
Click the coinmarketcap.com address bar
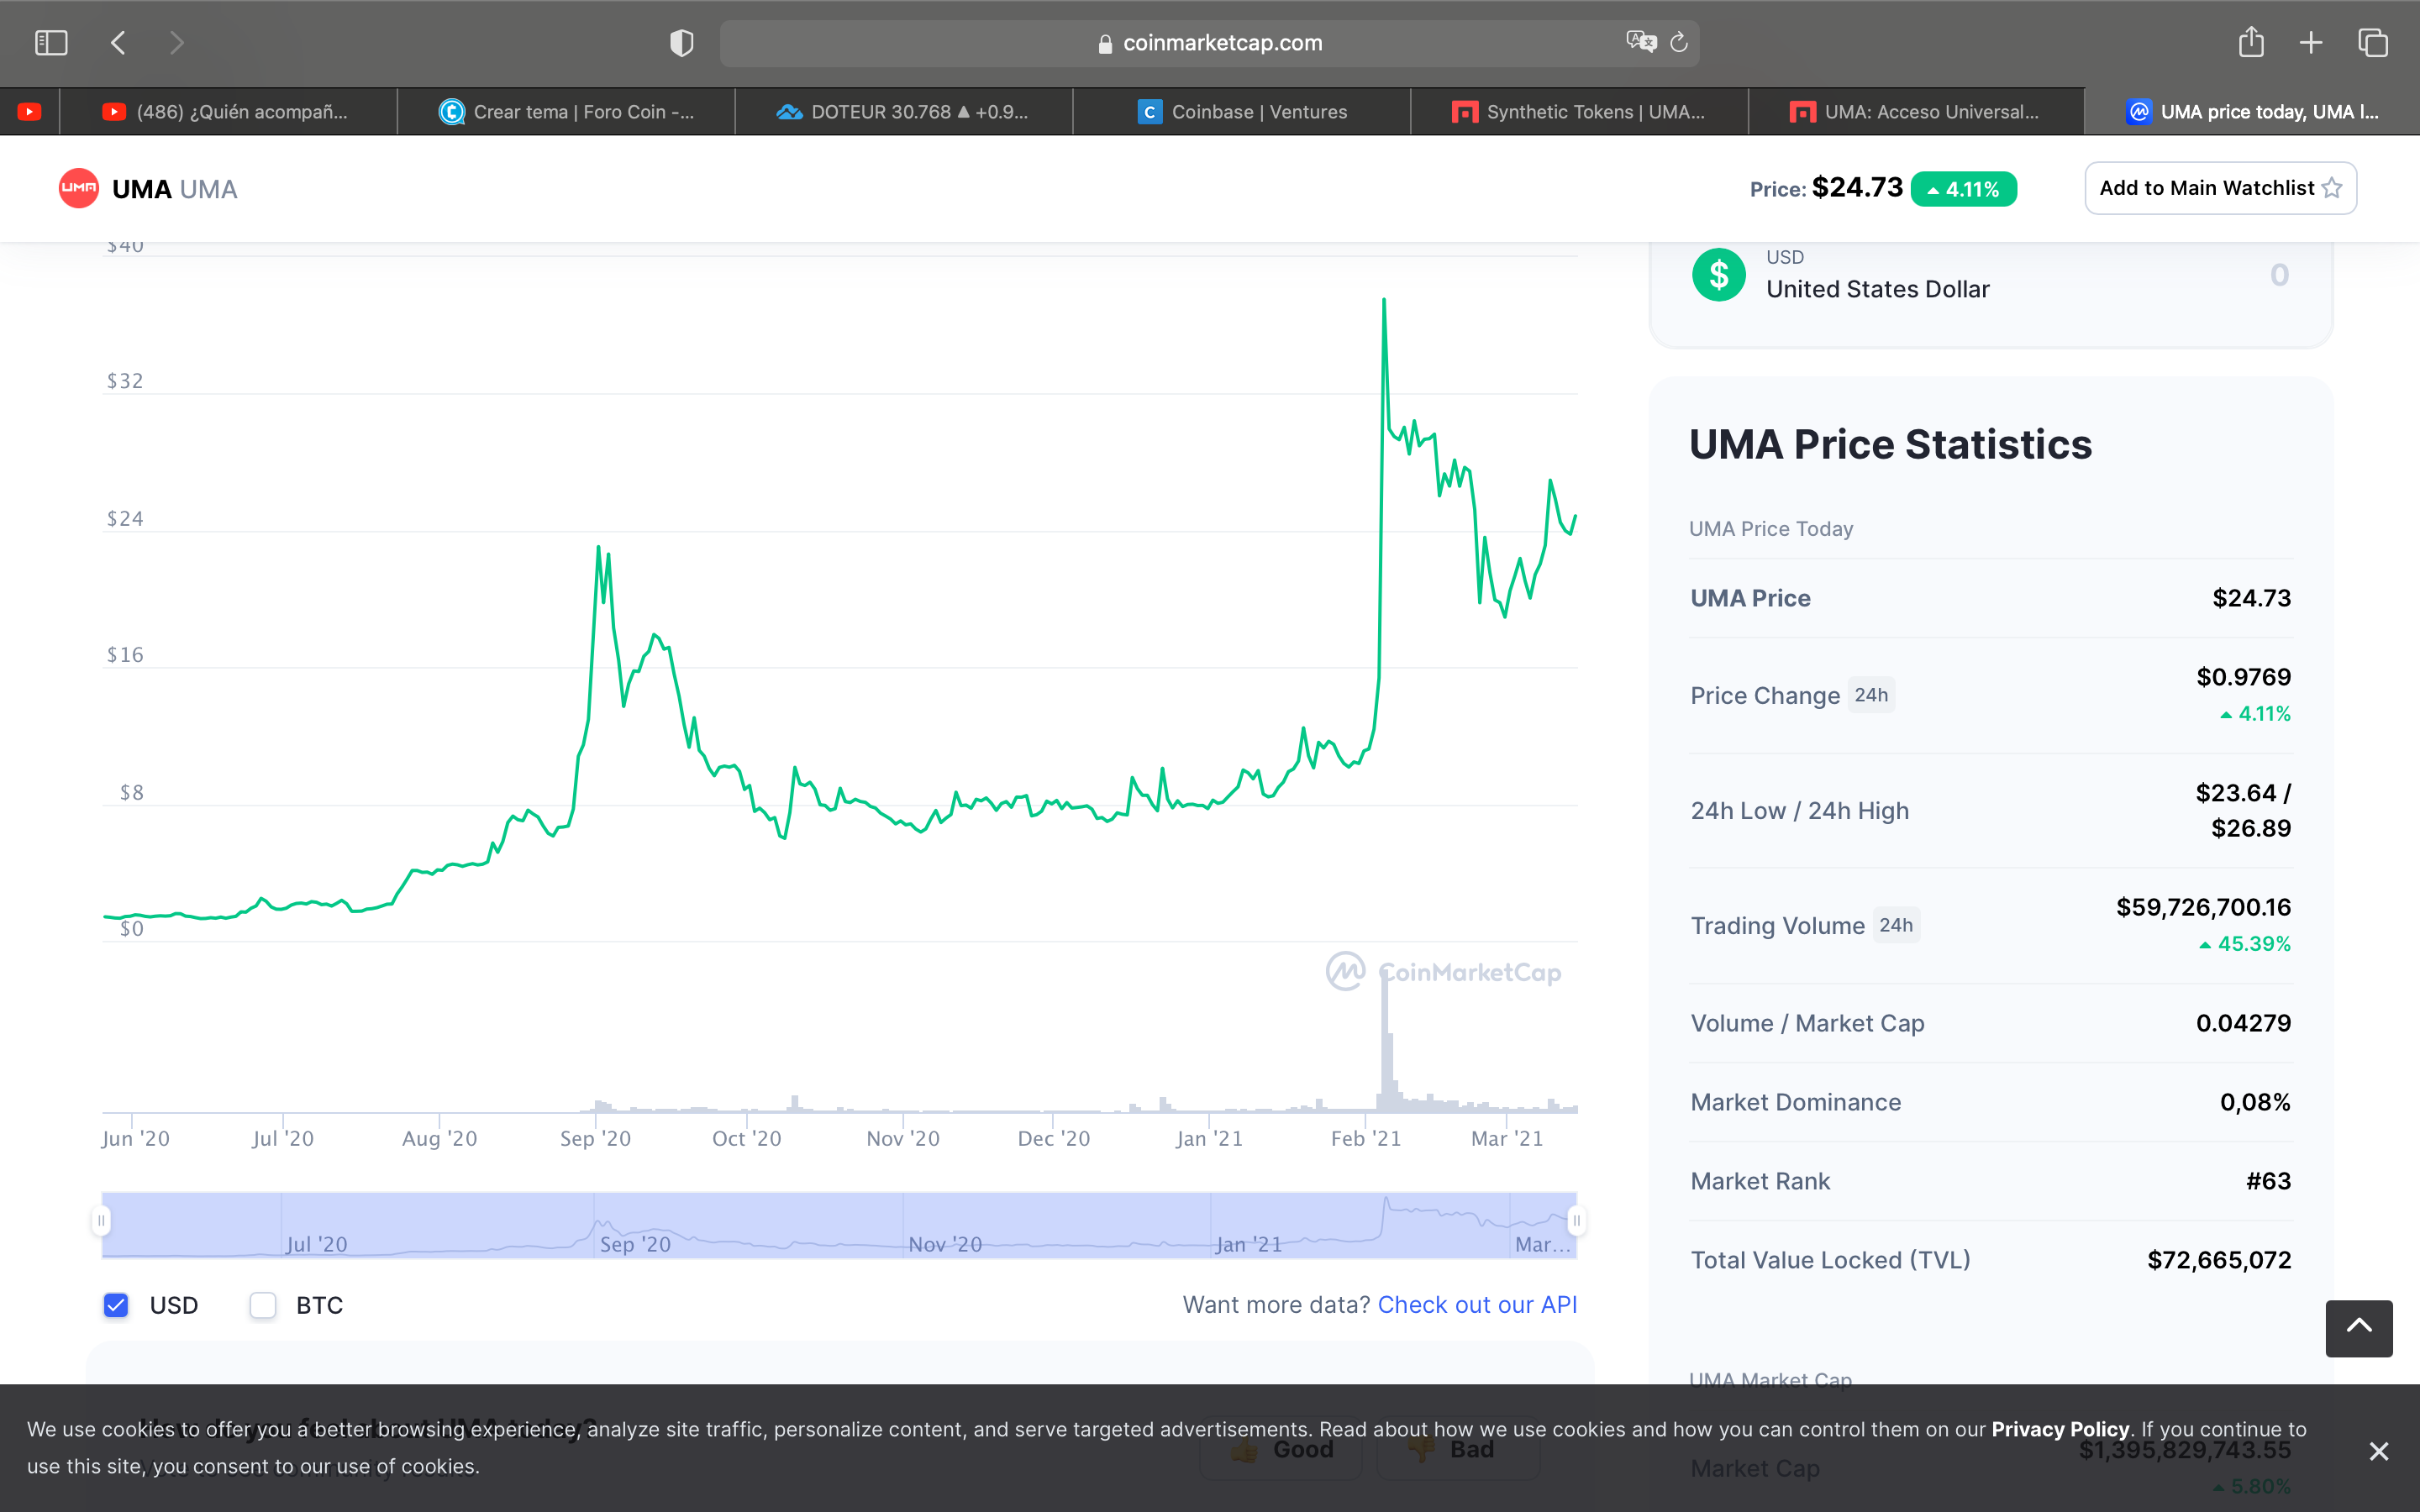[x=1209, y=43]
